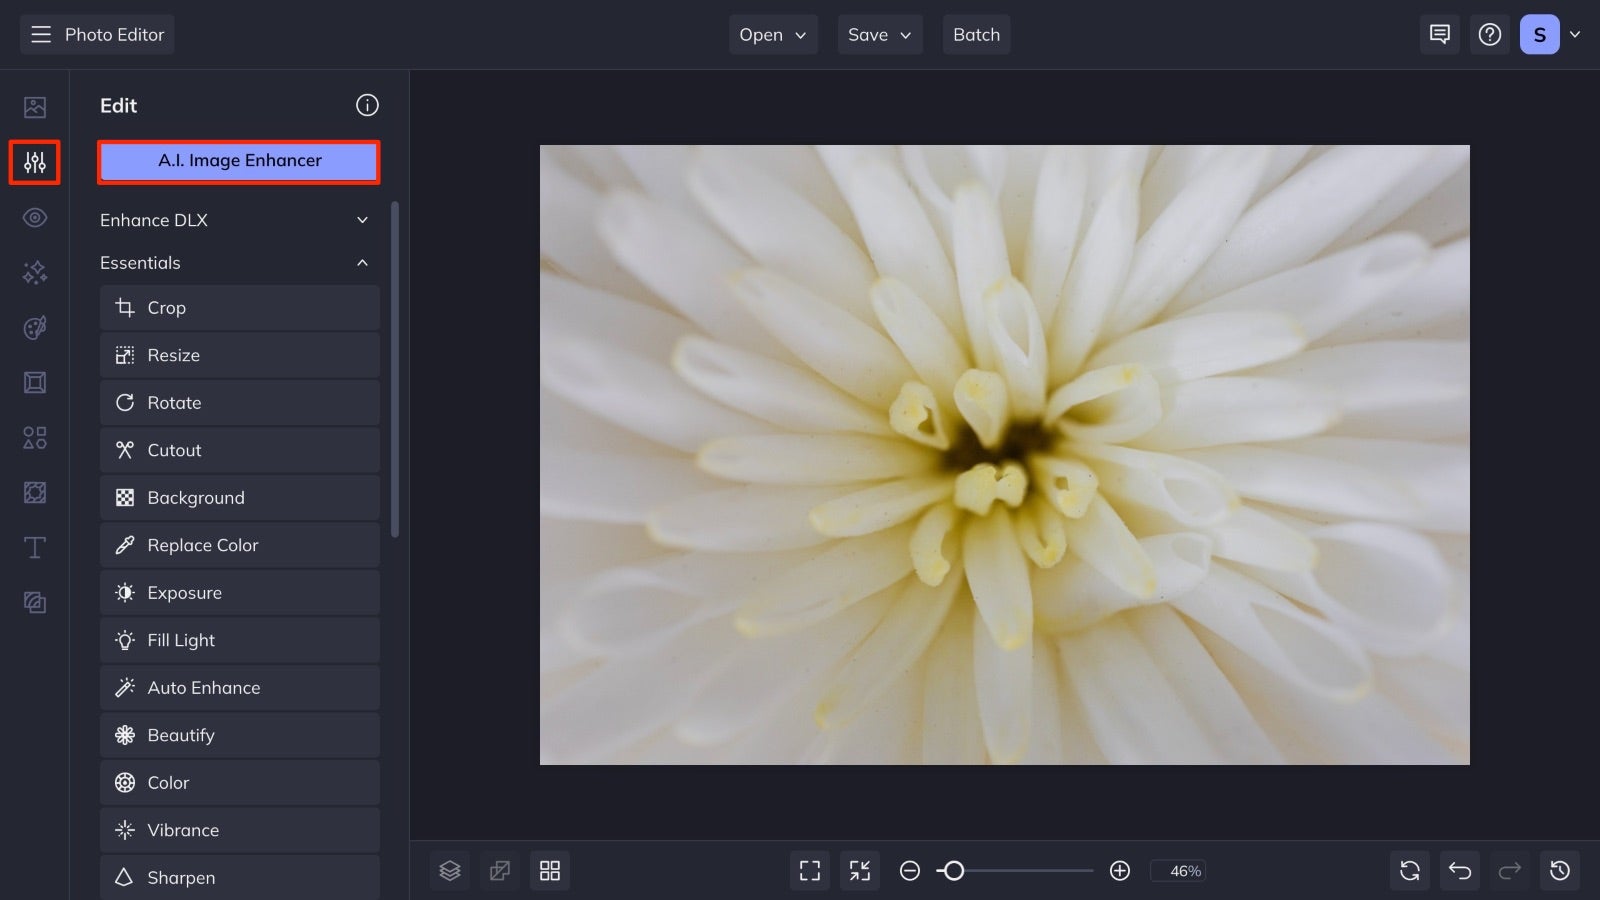Click the fit-to-screen icon
1600x900 pixels.
pos(809,870)
